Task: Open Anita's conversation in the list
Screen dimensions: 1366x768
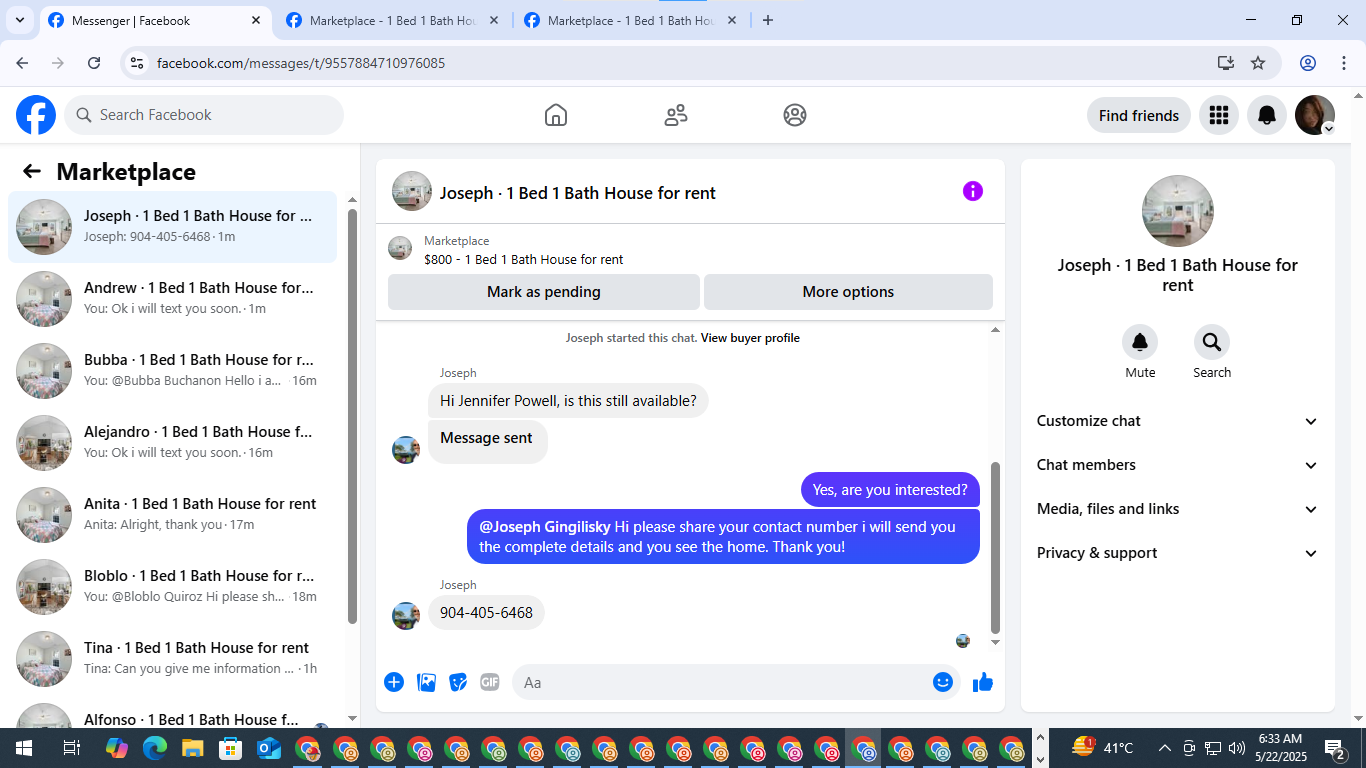Action: 173,515
